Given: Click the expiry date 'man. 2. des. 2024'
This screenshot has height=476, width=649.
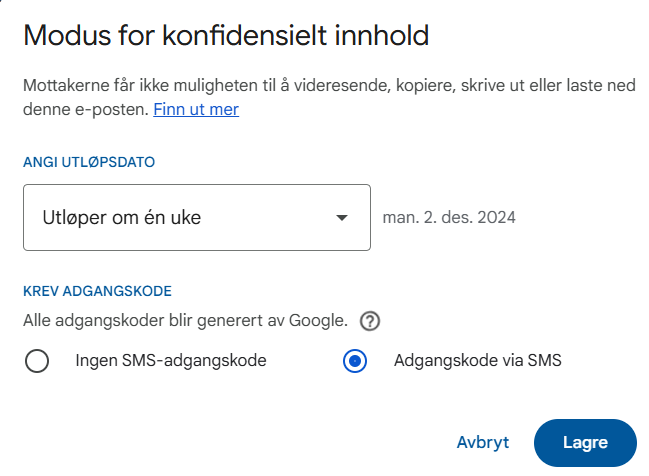Looking at the screenshot, I should coord(449,217).
